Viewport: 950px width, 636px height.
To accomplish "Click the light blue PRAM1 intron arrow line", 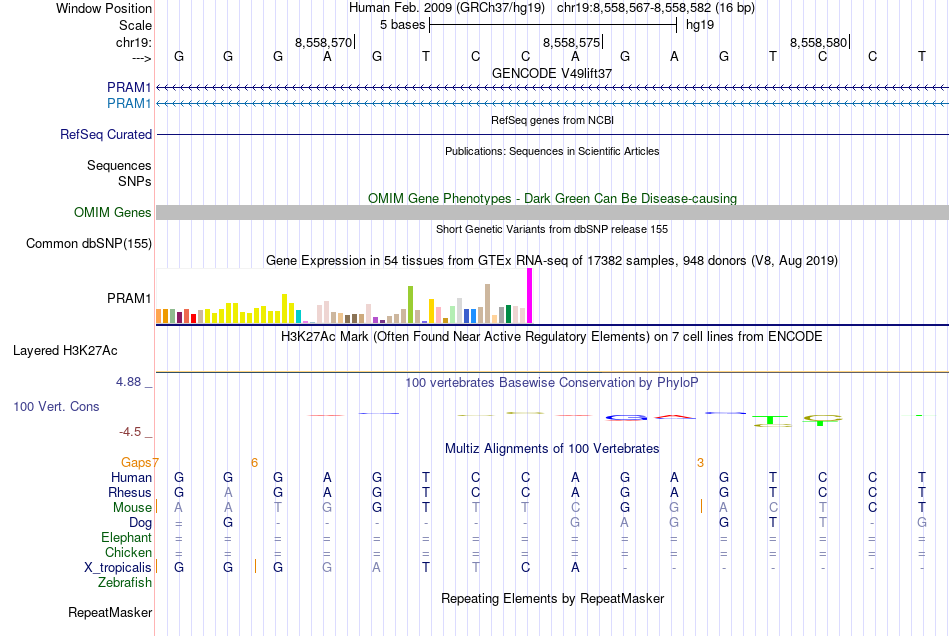I will click(x=553, y=104).
